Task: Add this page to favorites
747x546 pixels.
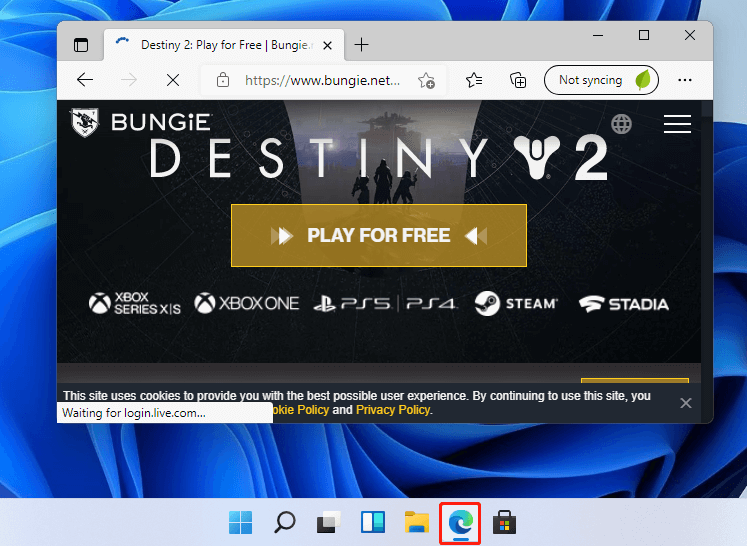Action: click(426, 80)
